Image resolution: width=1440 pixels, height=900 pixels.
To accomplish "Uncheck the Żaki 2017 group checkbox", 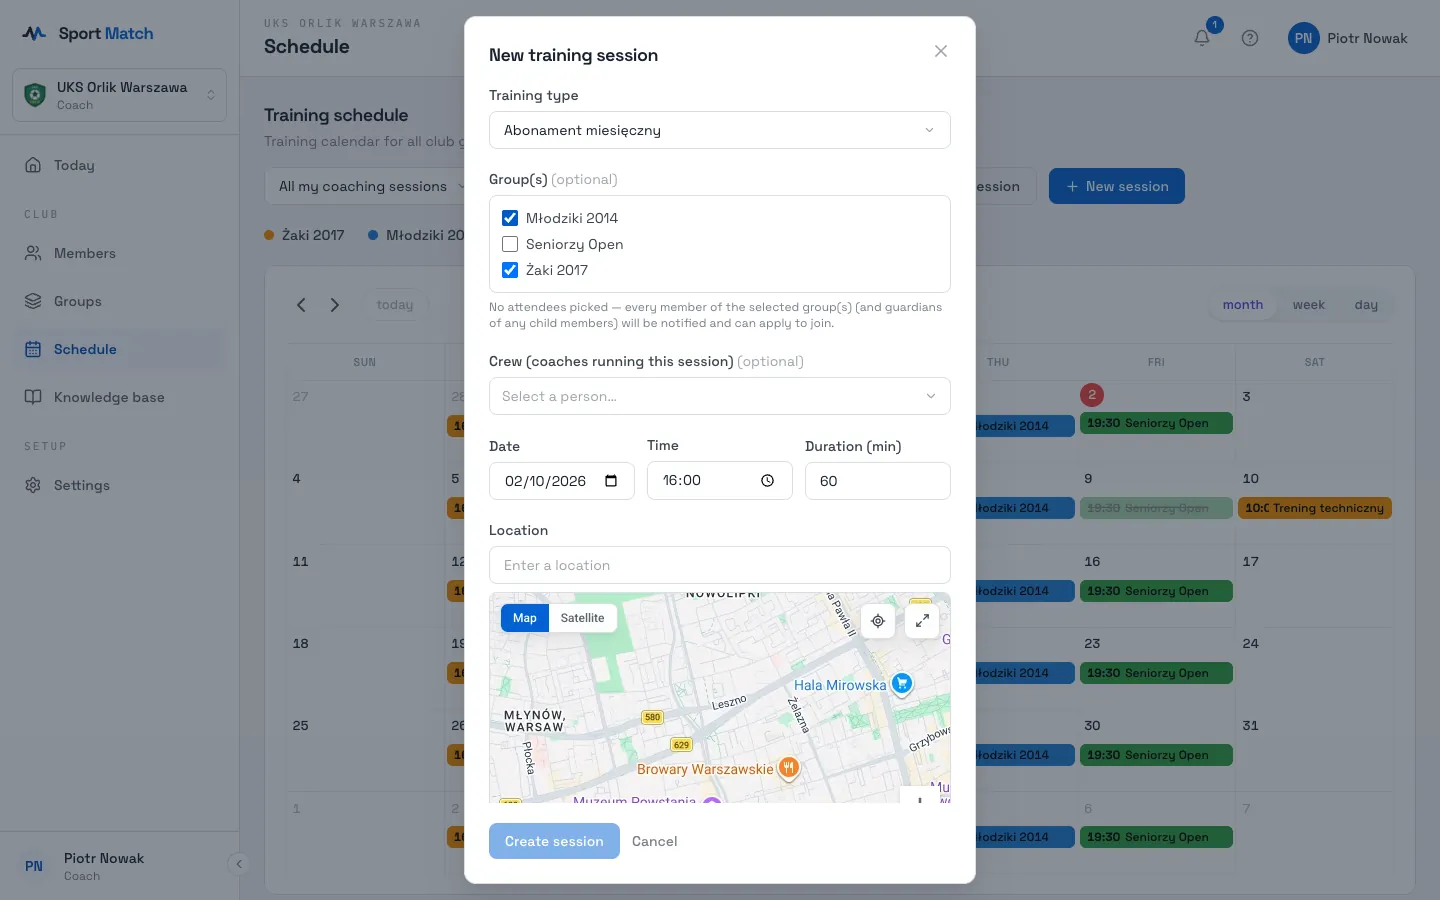I will [x=510, y=270].
